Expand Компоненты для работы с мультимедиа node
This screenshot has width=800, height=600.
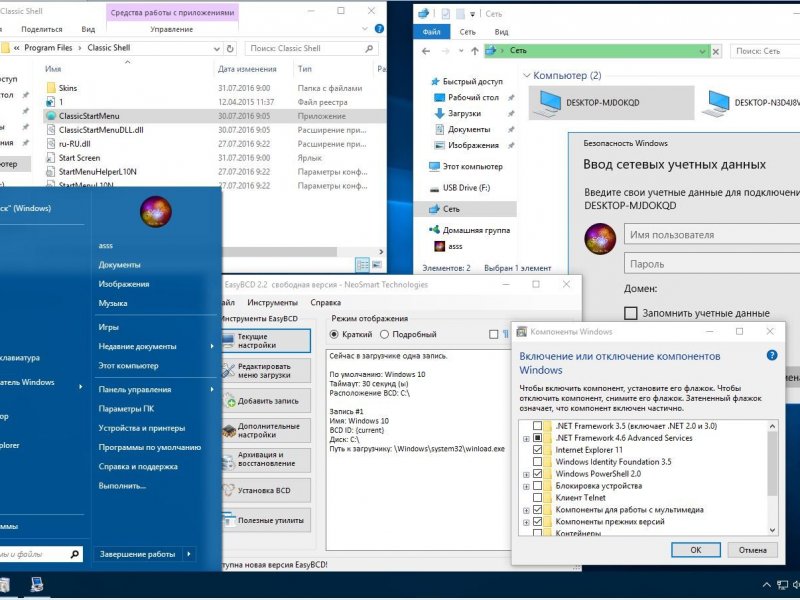(x=526, y=510)
